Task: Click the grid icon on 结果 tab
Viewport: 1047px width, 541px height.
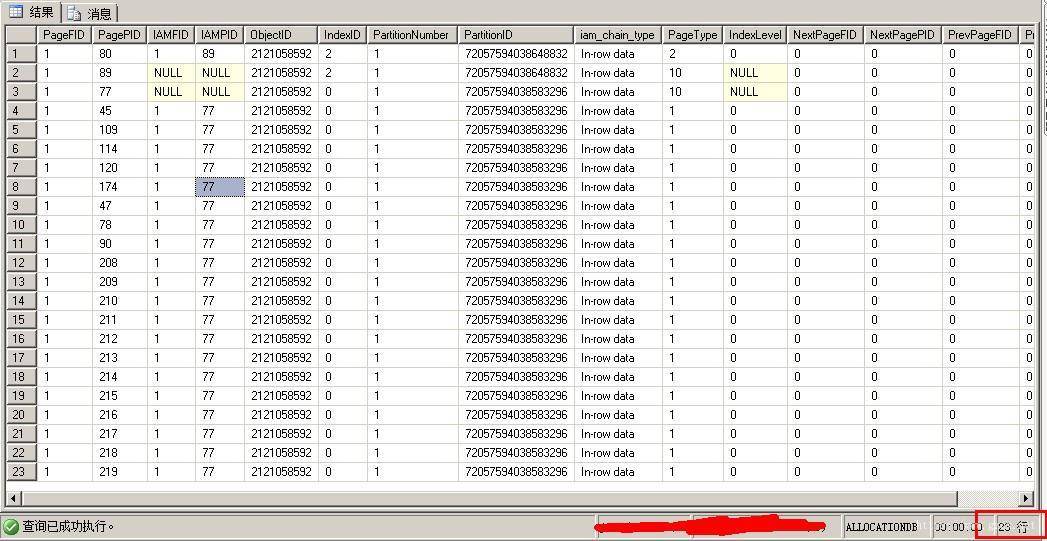Action: (x=16, y=12)
